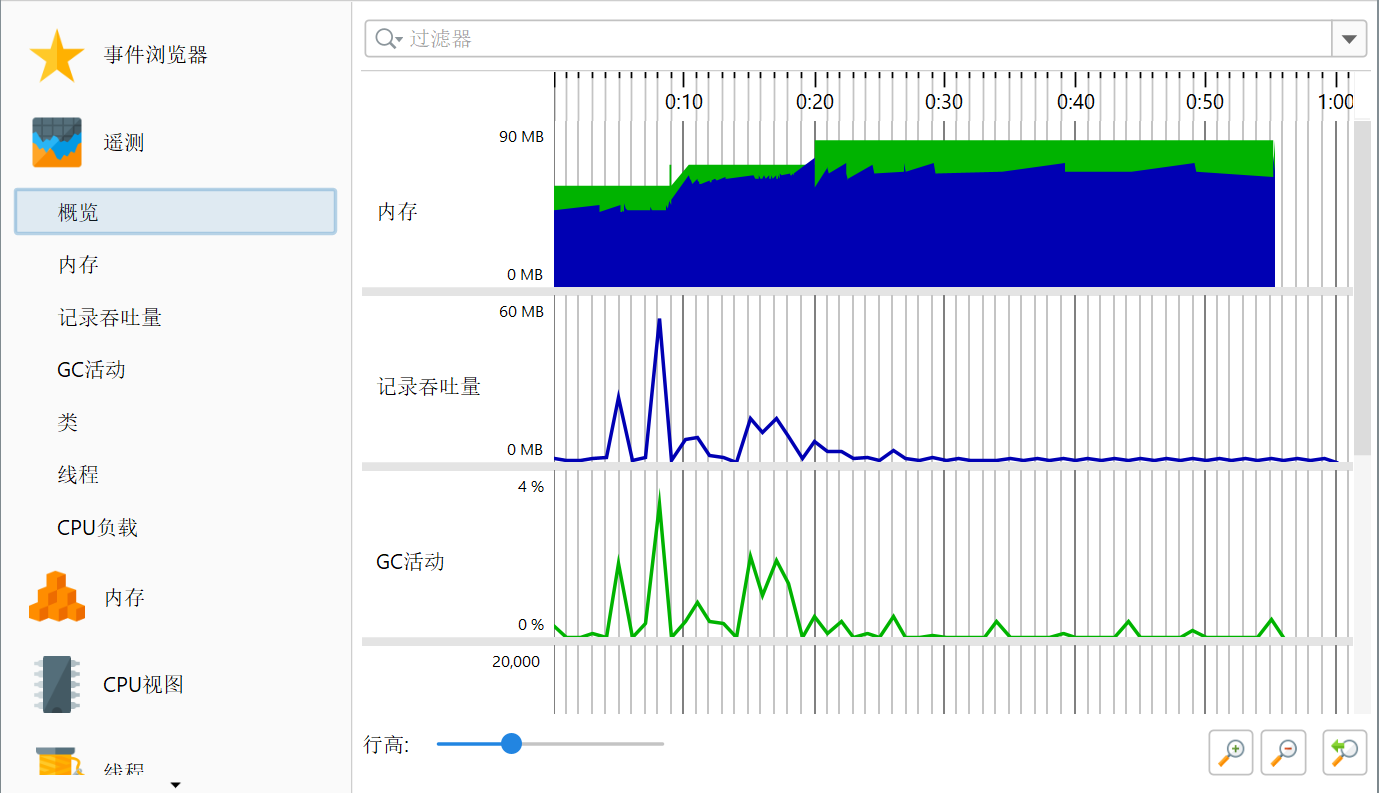Click the 60 MB axis label
Viewport: 1379px width, 793px height.
tap(521, 312)
